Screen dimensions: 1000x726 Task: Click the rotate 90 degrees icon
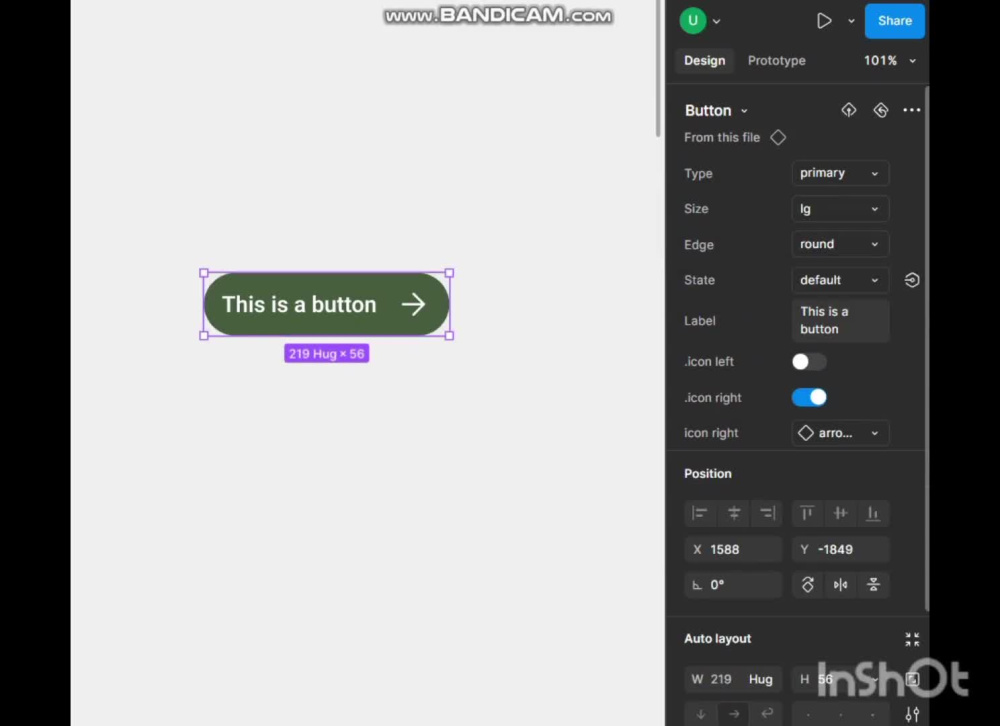coord(807,585)
